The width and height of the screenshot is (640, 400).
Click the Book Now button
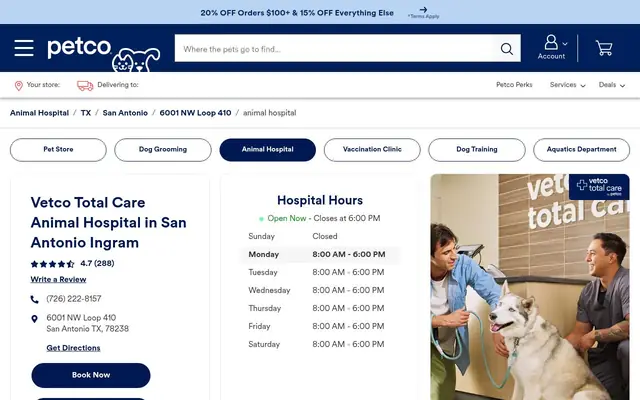(91, 375)
